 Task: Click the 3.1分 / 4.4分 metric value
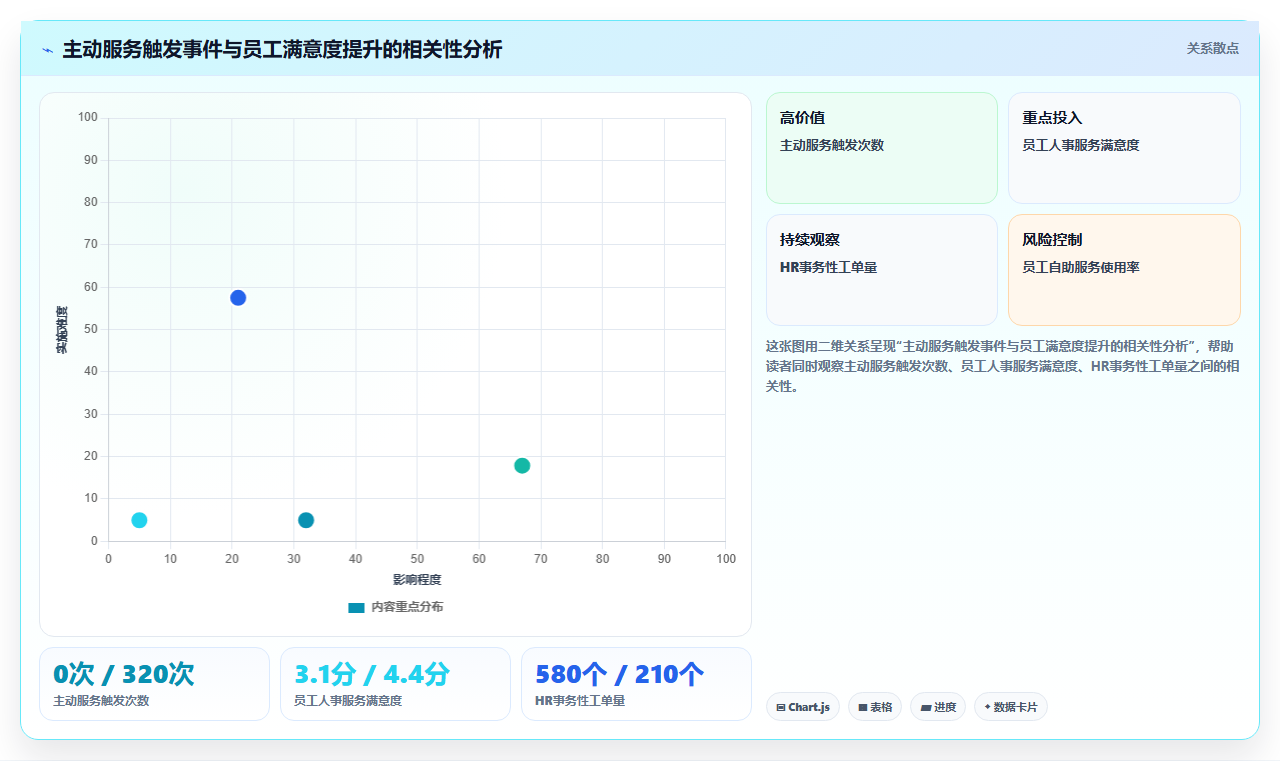[x=372, y=675]
